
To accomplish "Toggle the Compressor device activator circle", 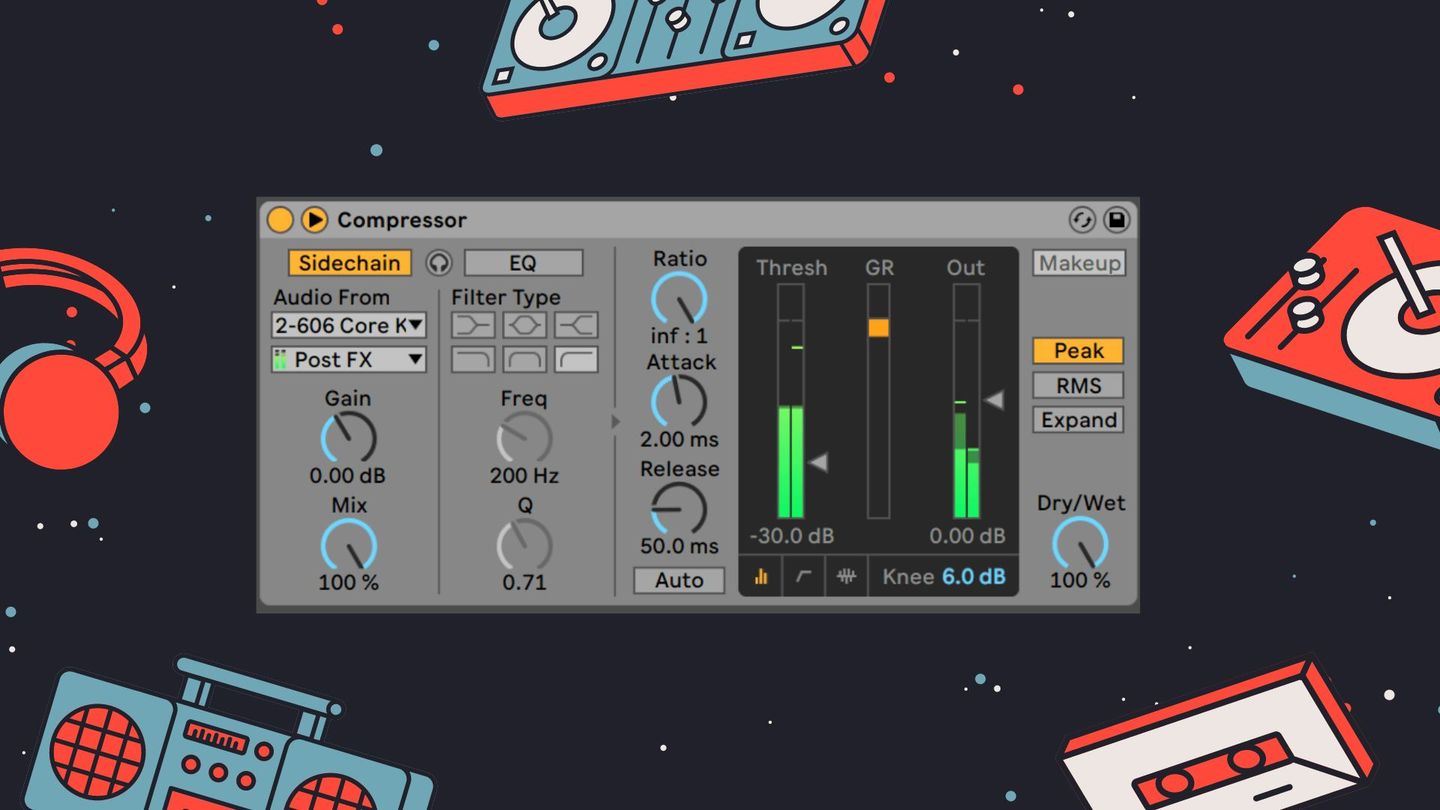I will tap(280, 220).
